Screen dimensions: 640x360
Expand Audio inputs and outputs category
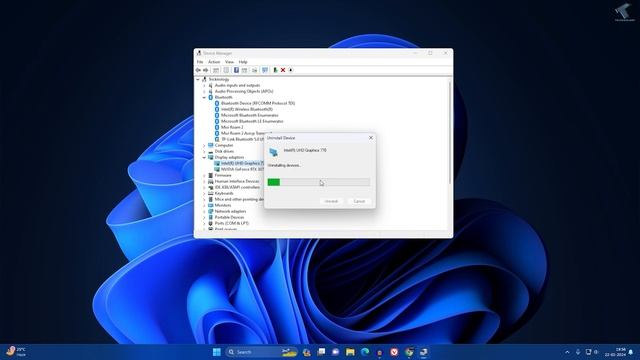(204, 86)
